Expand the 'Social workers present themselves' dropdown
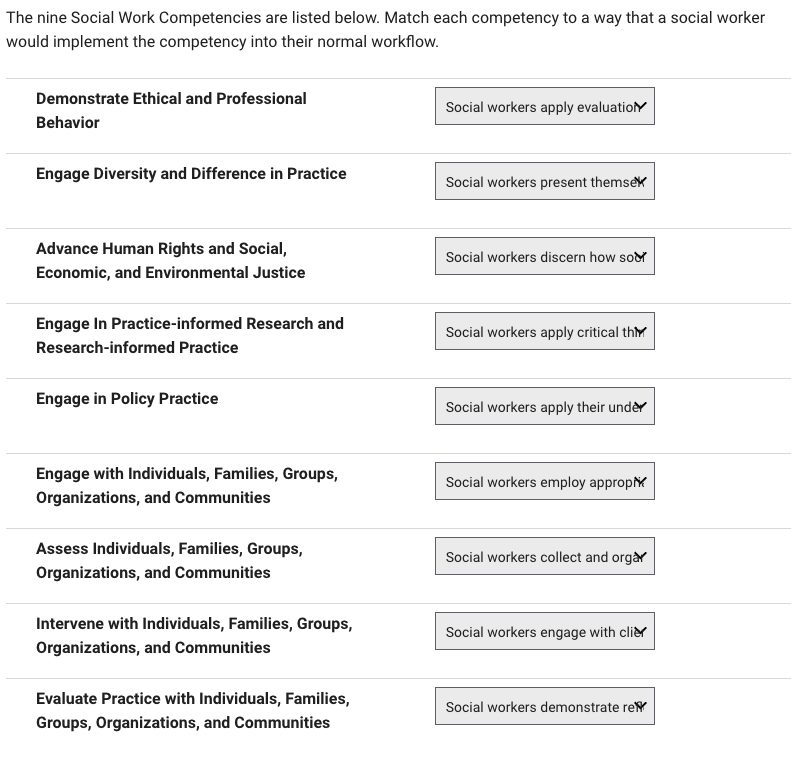The height and width of the screenshot is (763, 794). pyautogui.click(x=544, y=182)
